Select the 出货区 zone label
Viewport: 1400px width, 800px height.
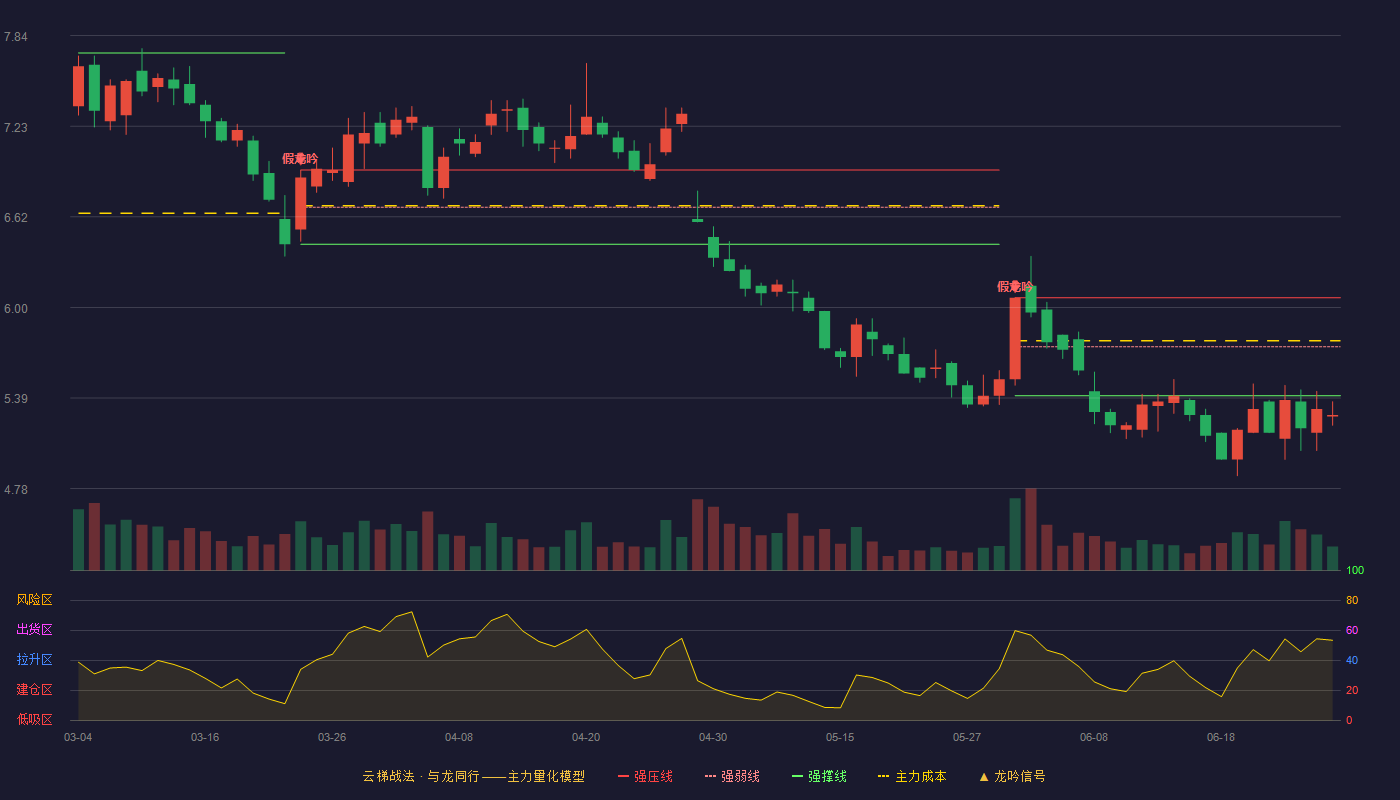pyautogui.click(x=34, y=630)
